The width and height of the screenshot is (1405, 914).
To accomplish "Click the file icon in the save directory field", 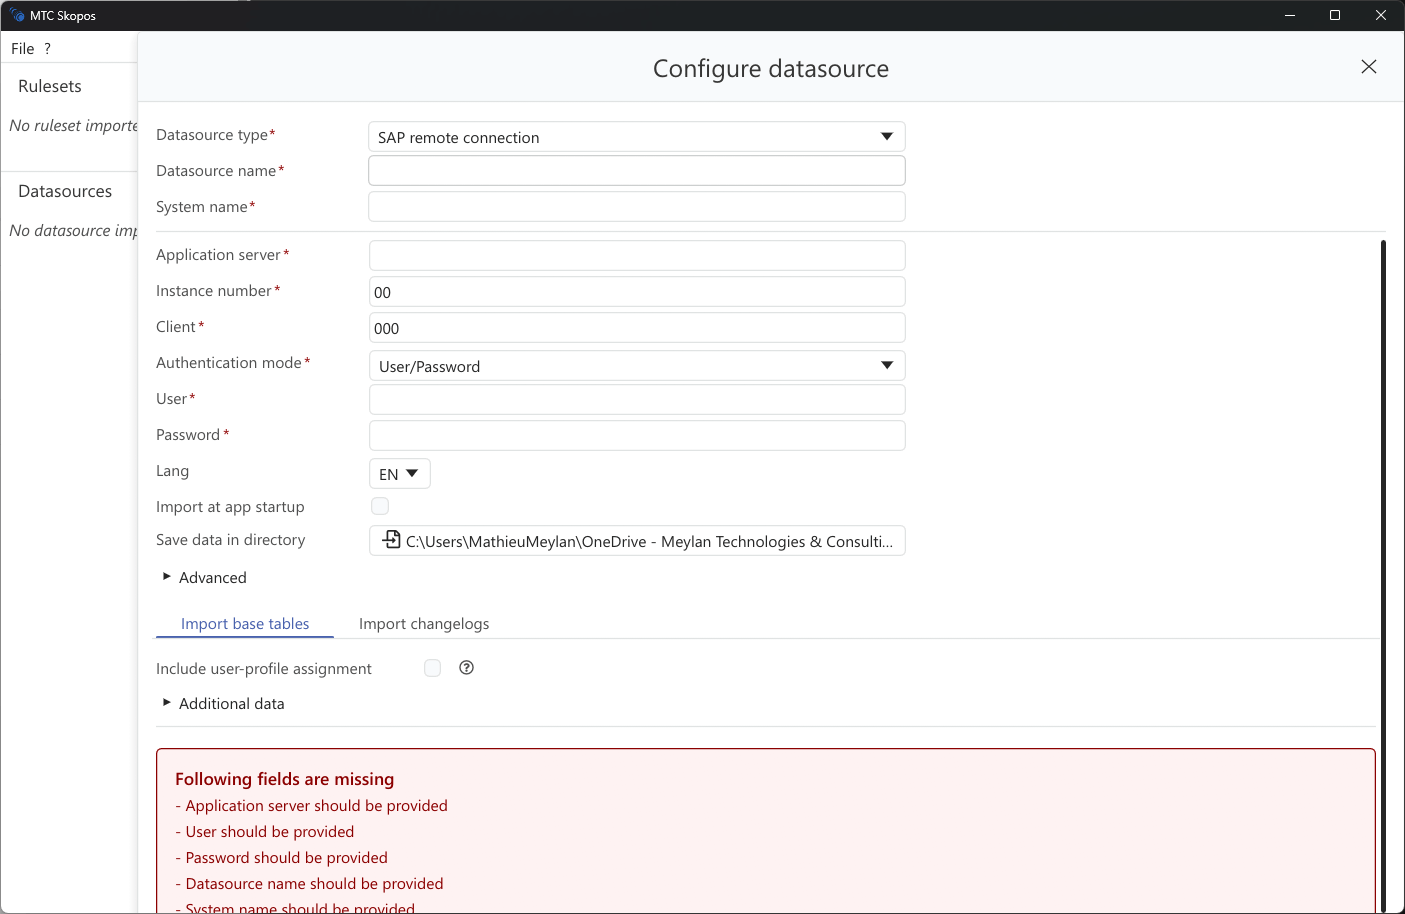I will [x=389, y=540].
